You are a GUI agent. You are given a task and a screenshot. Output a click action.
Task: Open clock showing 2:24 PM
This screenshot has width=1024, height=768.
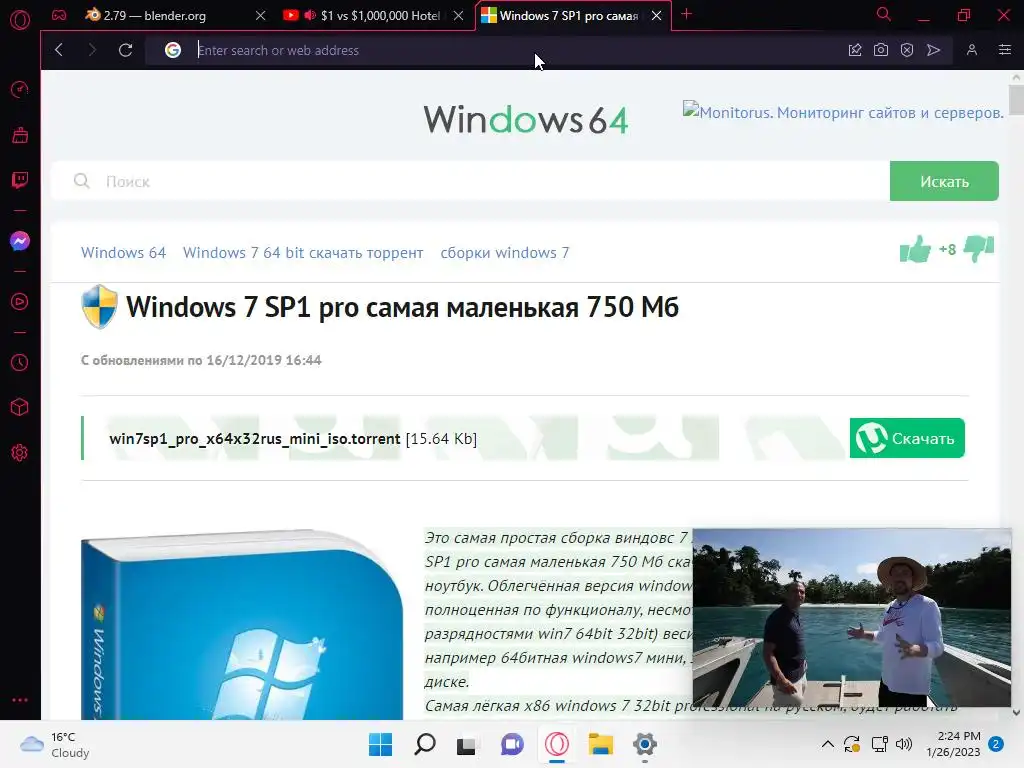(953, 744)
